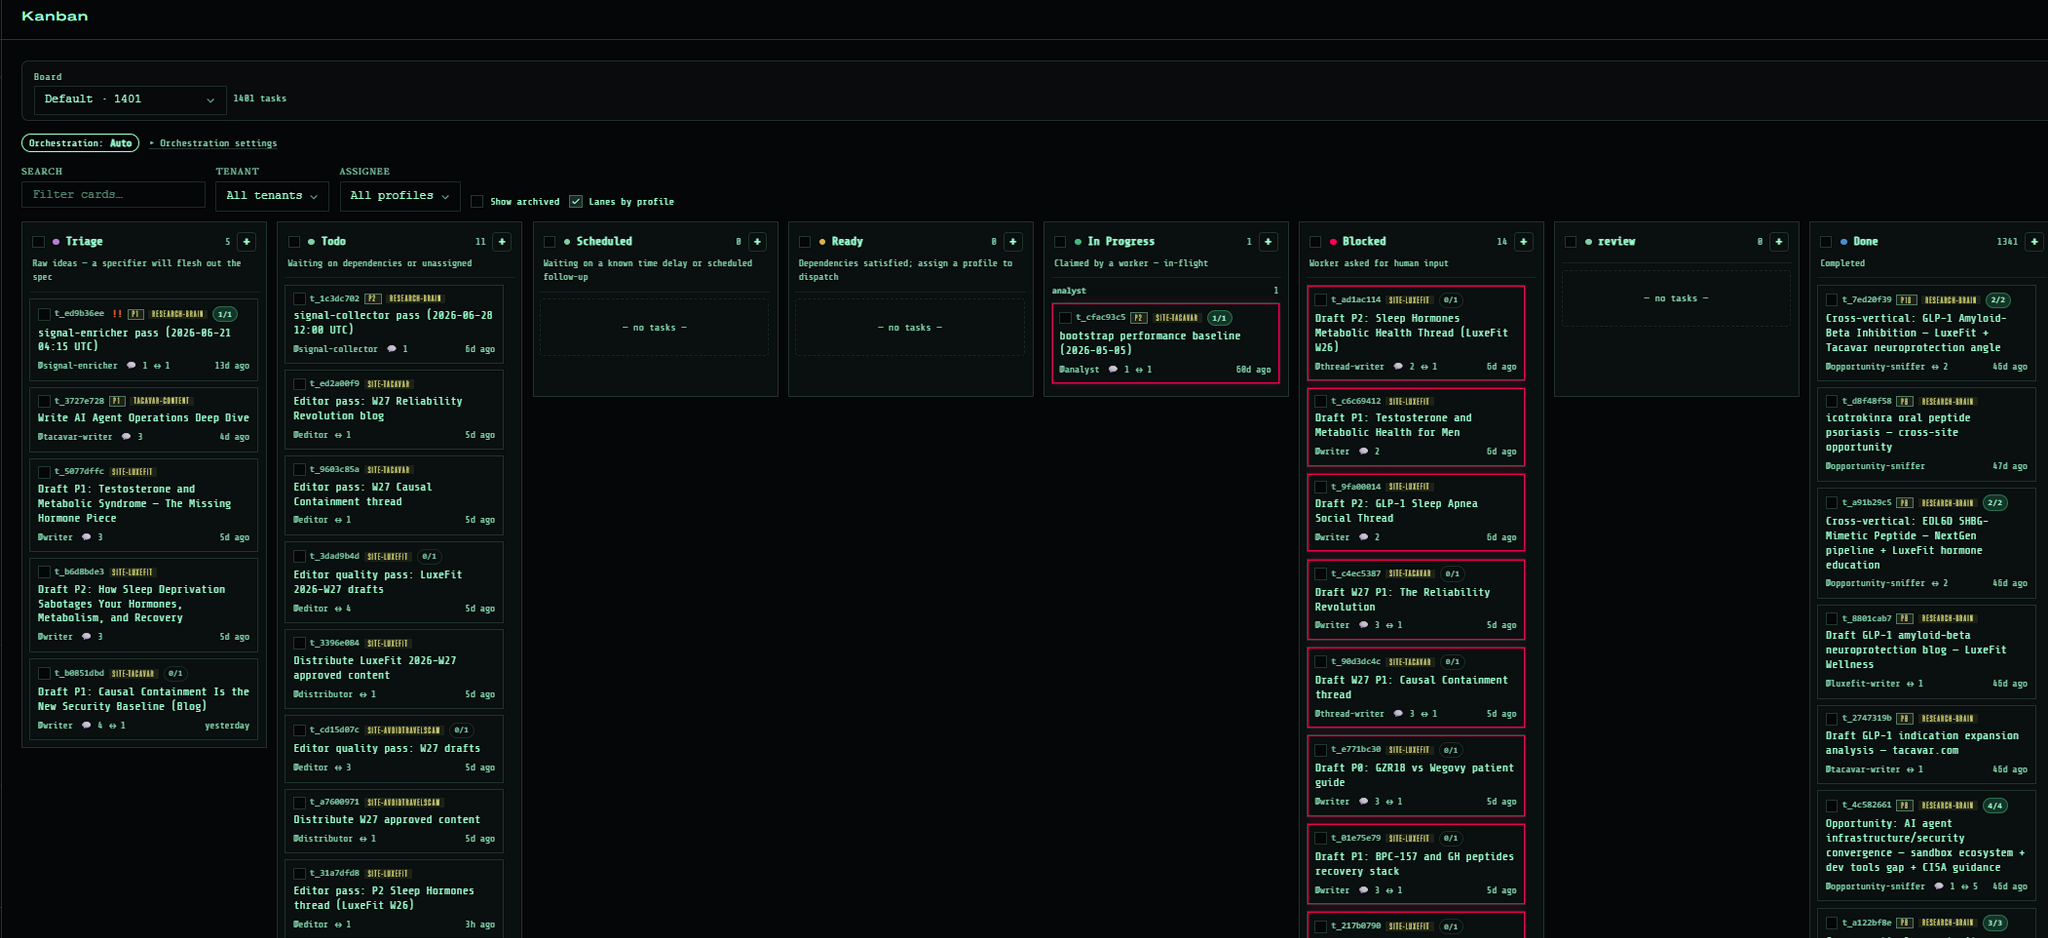Viewport: 2048px width, 938px height.
Task: Click comment icon on signal-enricher pass card
Action: 131,366
